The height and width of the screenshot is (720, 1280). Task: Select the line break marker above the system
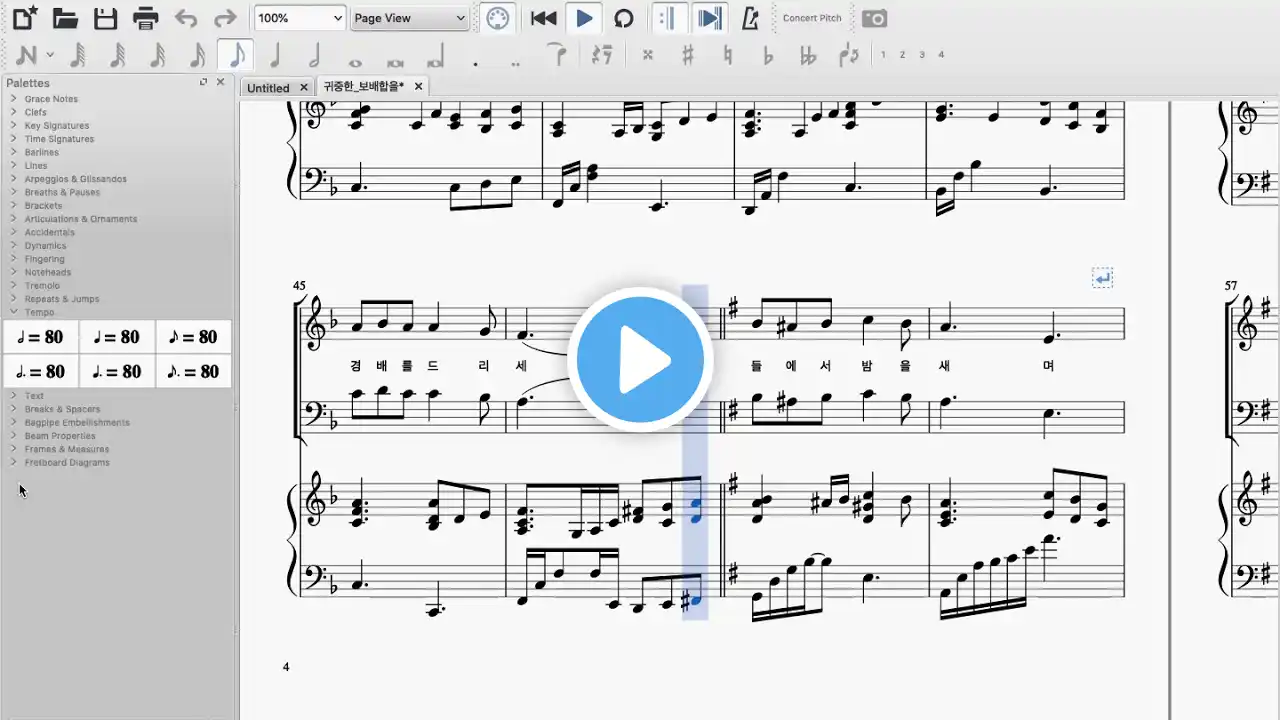(x=1102, y=279)
